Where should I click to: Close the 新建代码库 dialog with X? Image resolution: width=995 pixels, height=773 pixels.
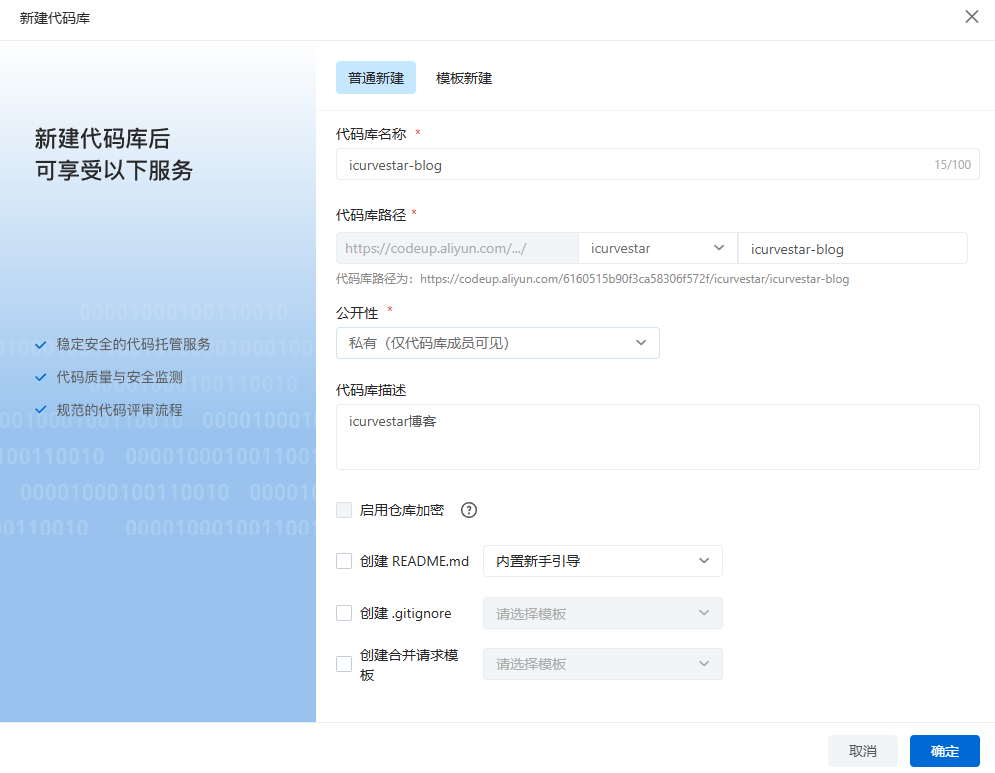tap(971, 17)
